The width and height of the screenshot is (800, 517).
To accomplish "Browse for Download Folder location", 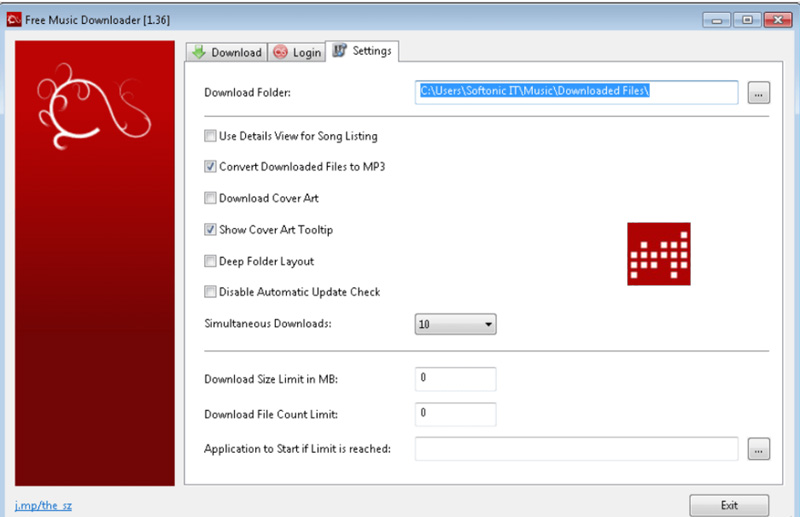I will 759,93.
